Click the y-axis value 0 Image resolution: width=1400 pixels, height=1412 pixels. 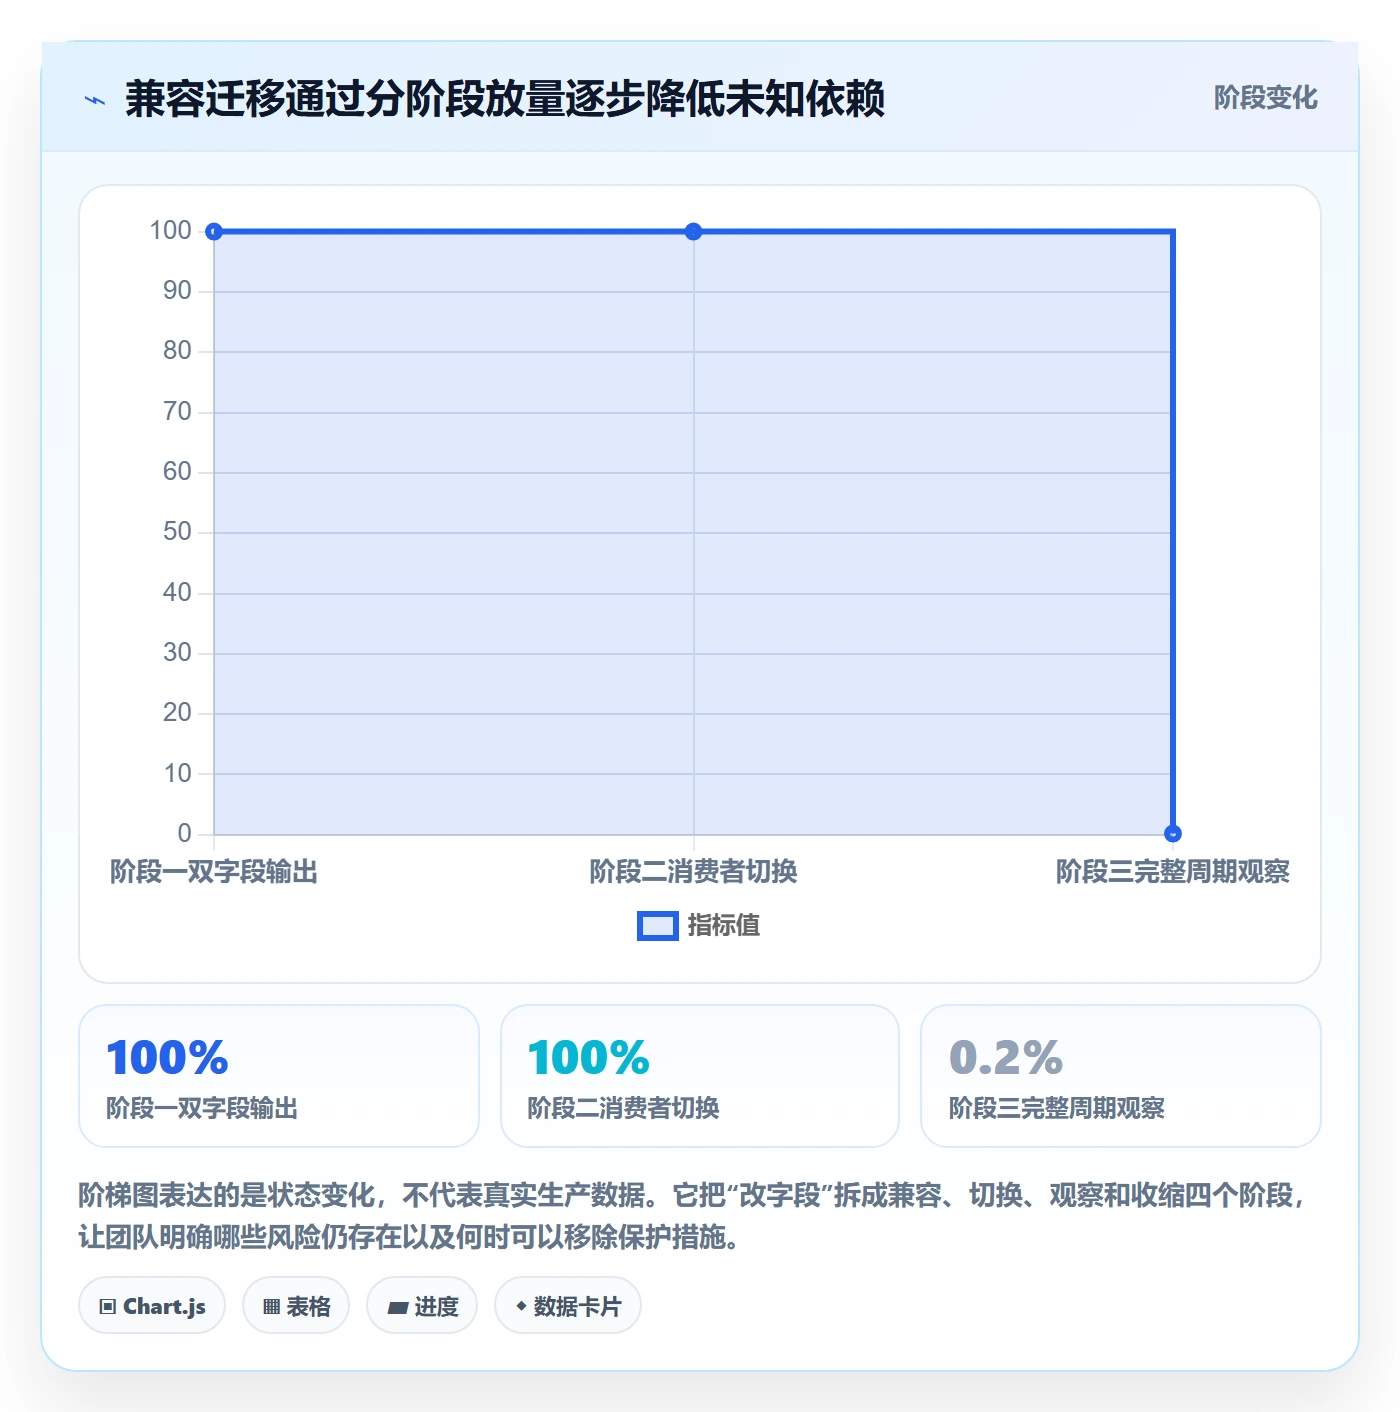[x=184, y=834]
